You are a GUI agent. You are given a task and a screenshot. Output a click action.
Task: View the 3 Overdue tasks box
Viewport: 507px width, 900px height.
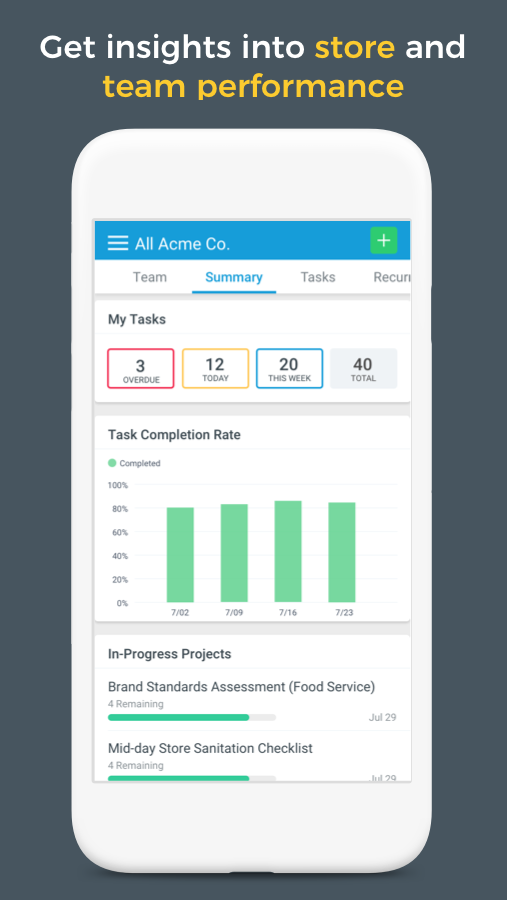click(141, 368)
